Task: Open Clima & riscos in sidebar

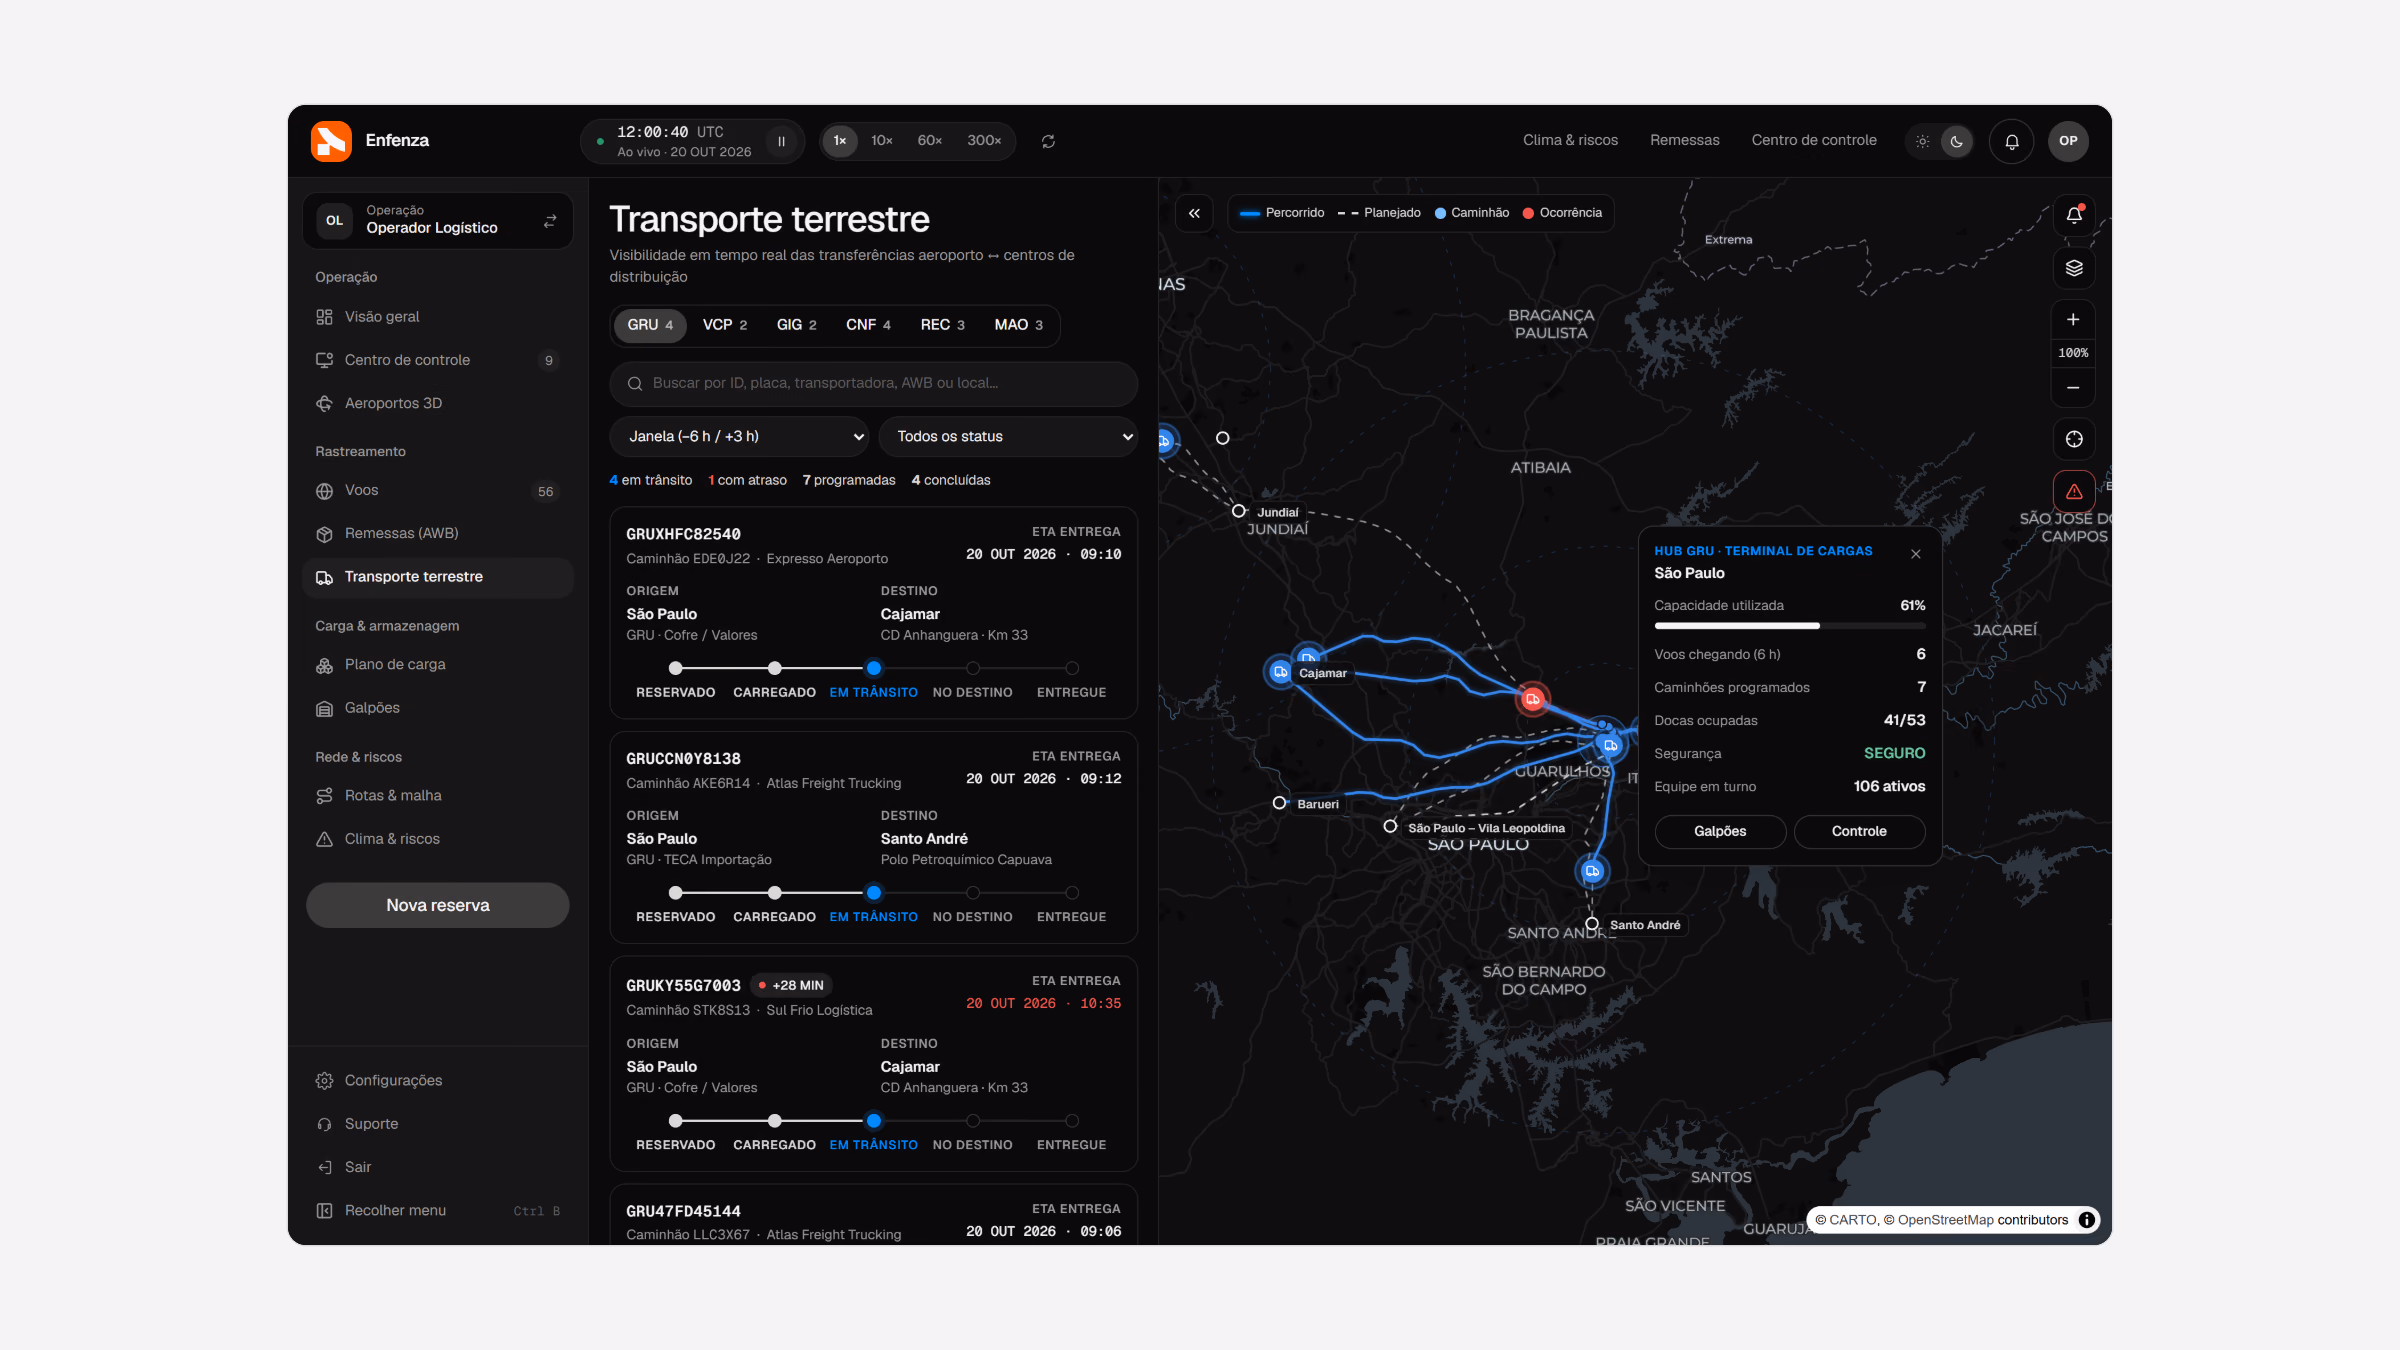Action: (x=438, y=839)
